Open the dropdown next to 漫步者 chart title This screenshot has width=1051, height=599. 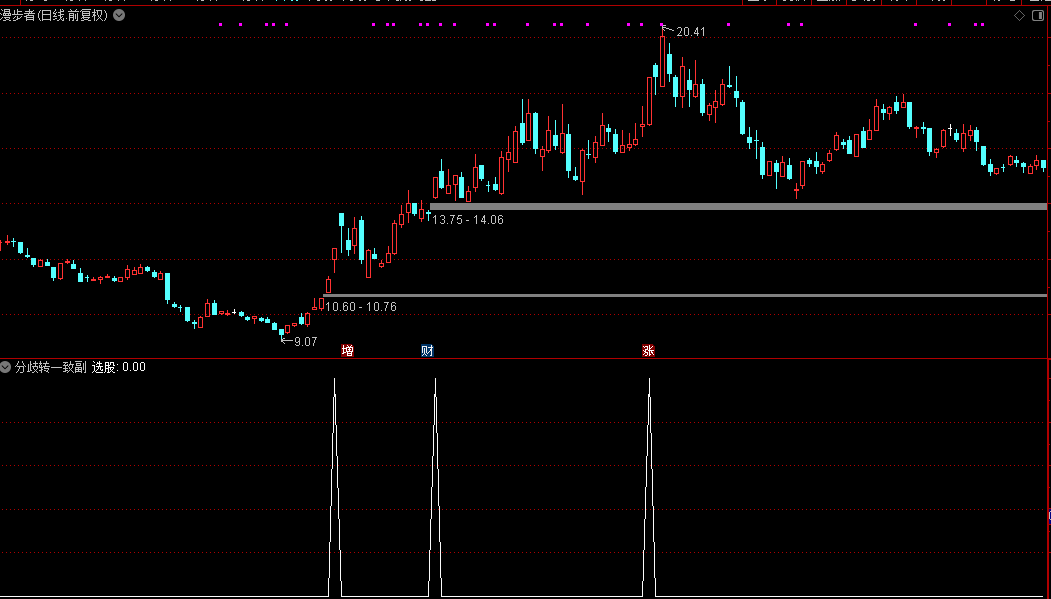119,15
